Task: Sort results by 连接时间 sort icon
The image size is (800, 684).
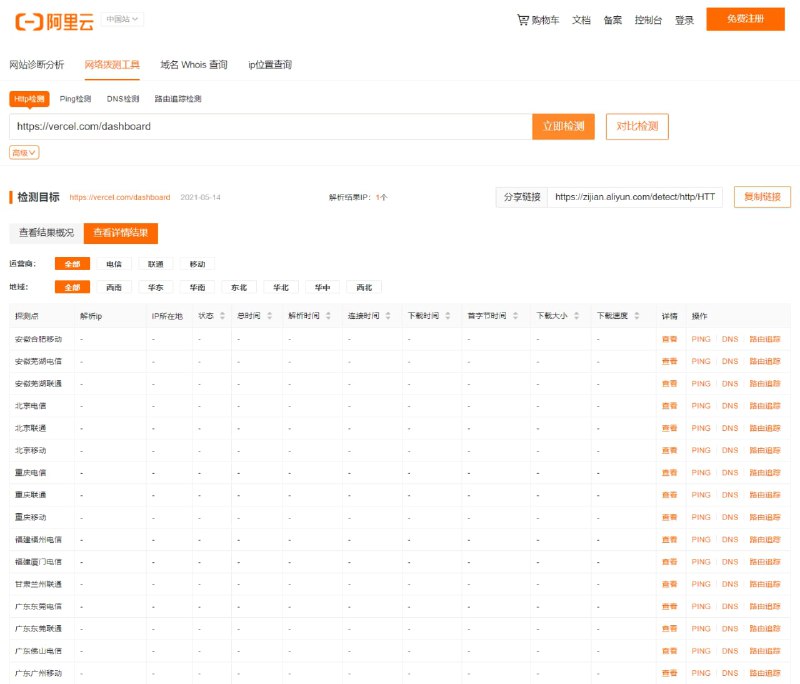Action: 388,316
